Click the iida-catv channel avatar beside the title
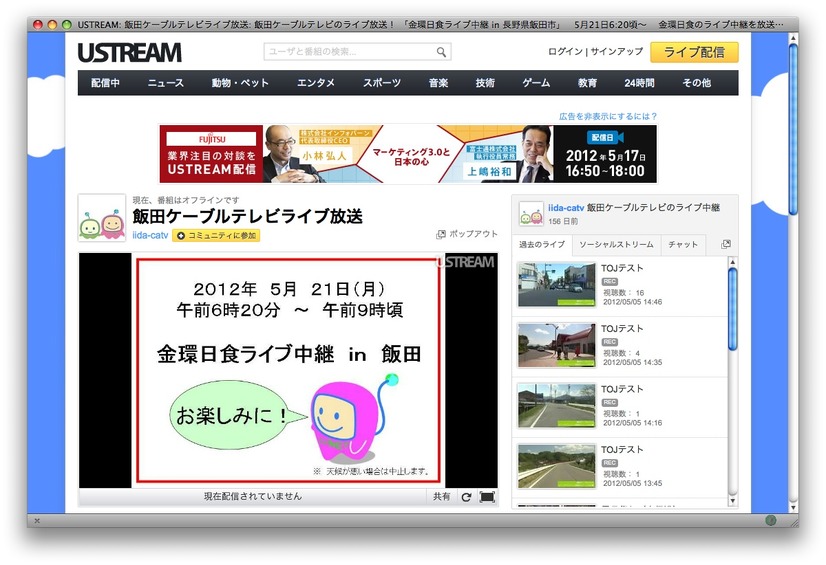826x565 pixels. pos(102,218)
